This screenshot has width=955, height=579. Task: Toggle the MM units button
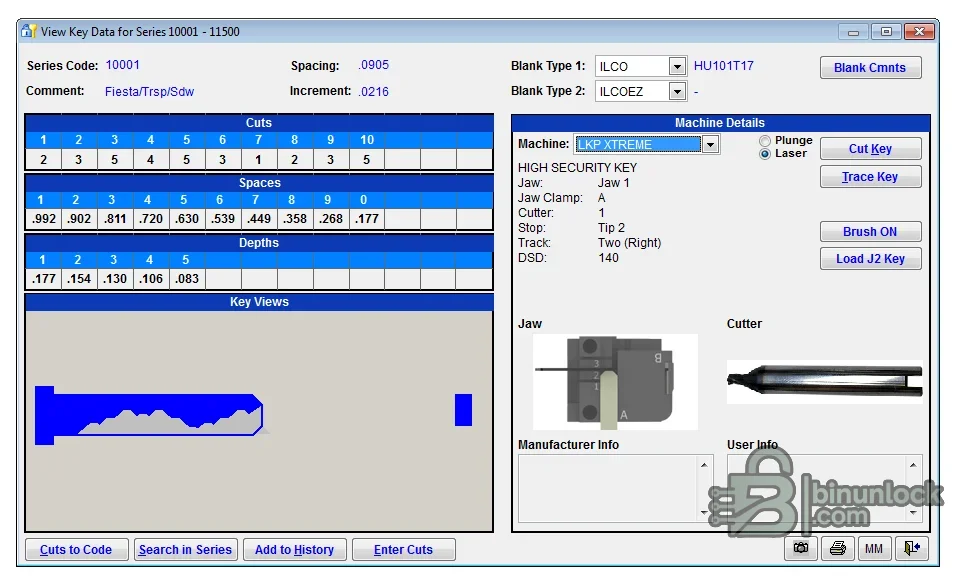(874, 549)
